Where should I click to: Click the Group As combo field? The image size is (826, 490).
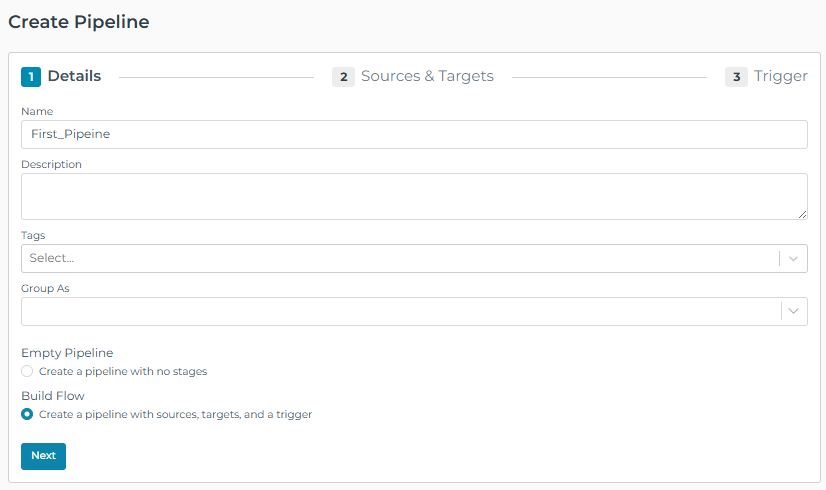(x=400, y=311)
